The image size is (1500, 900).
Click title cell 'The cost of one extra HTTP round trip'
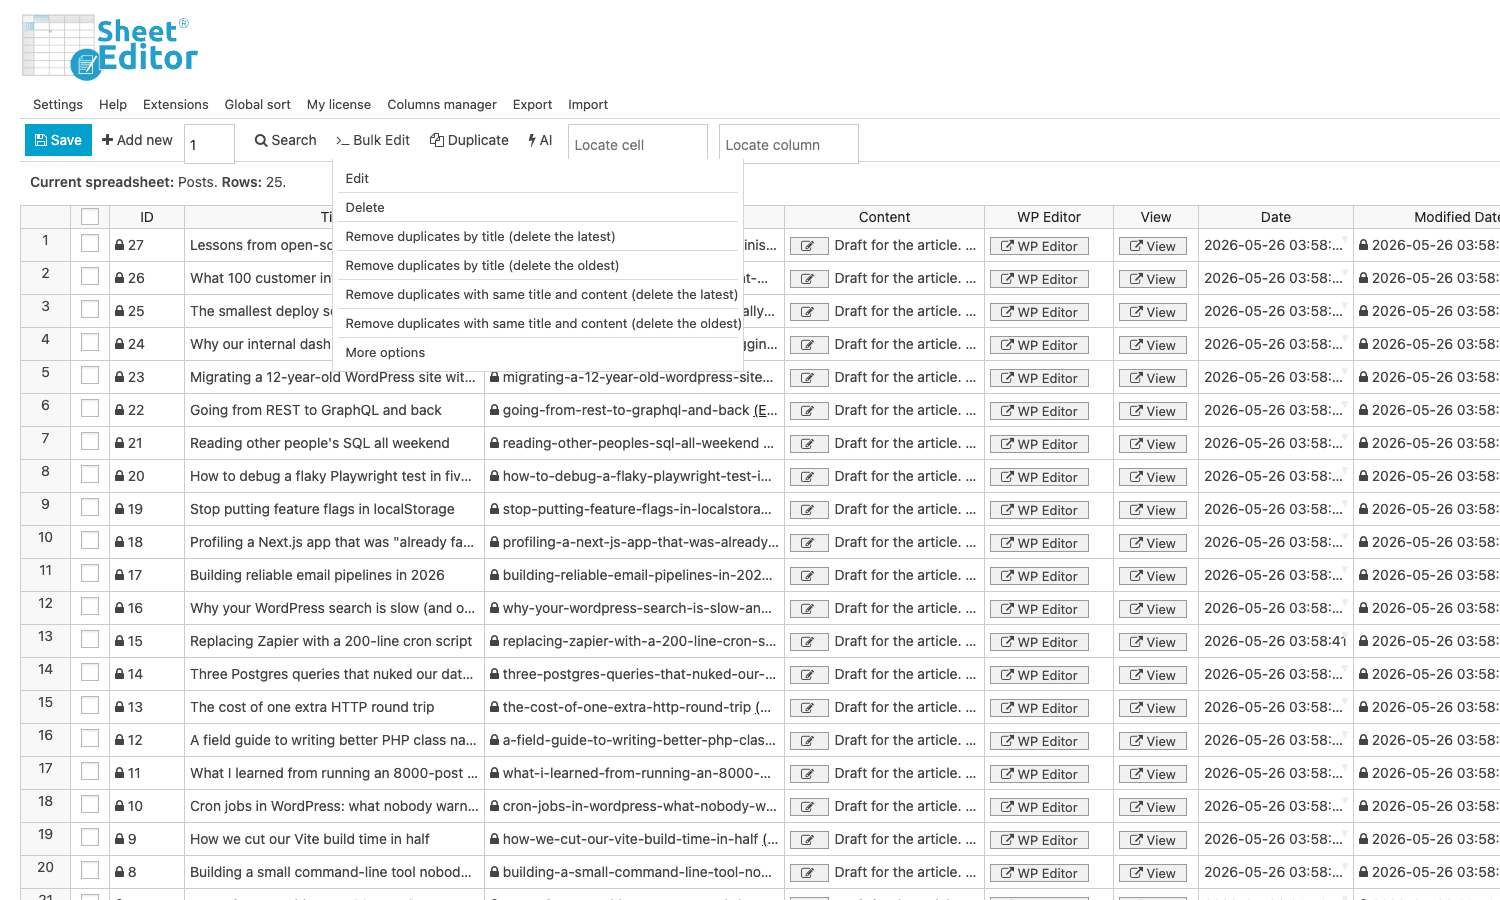[334, 707]
